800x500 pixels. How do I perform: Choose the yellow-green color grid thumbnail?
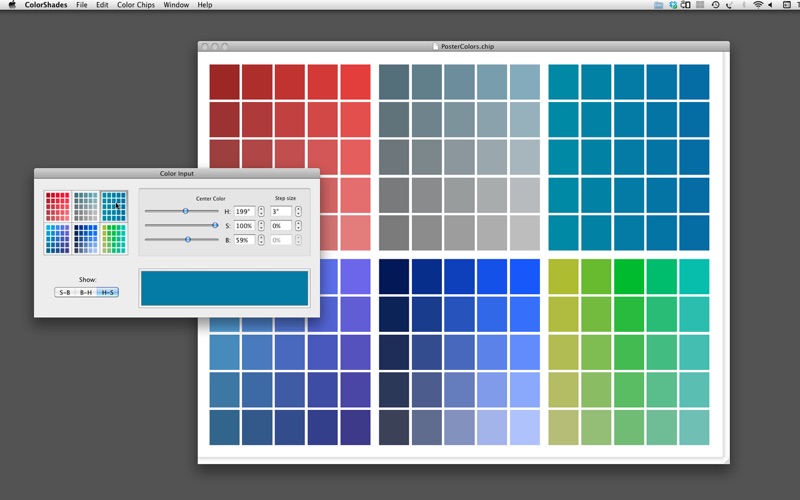coord(114,238)
